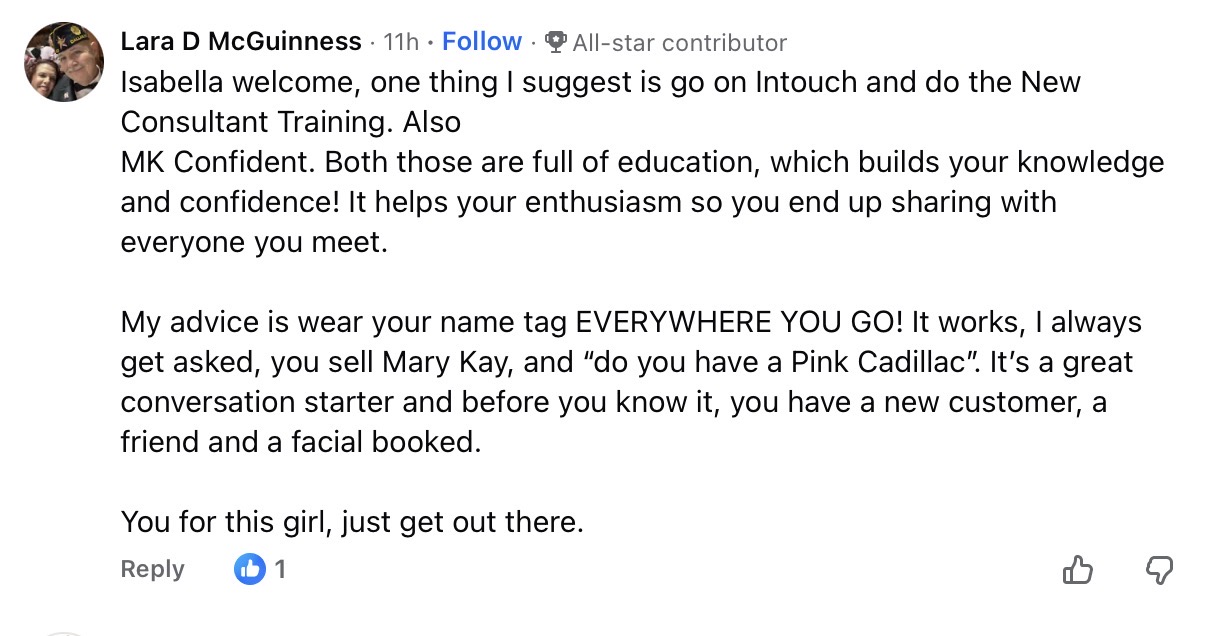Image resolution: width=1208 pixels, height=636 pixels.
Task: Click the trophy badge icon
Action: (x=555, y=42)
